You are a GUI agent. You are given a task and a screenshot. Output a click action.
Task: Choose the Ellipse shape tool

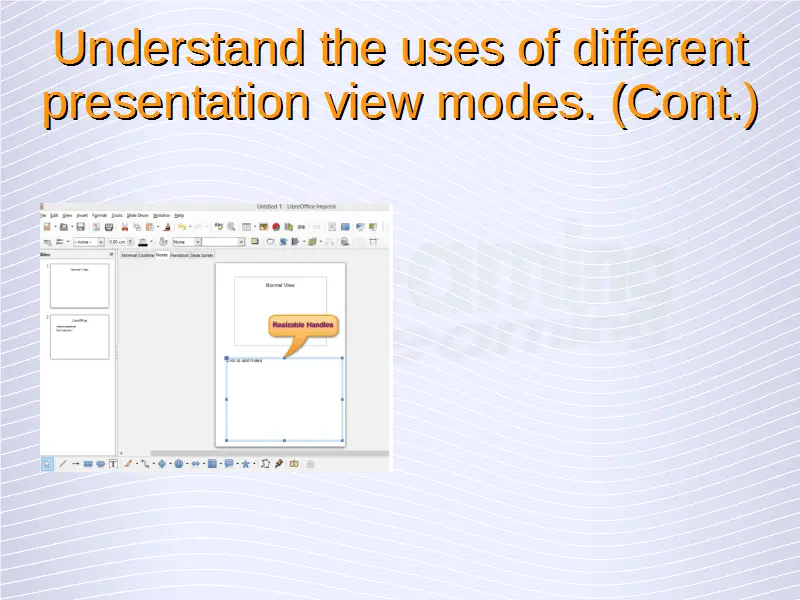pyautogui.click(x=100, y=464)
